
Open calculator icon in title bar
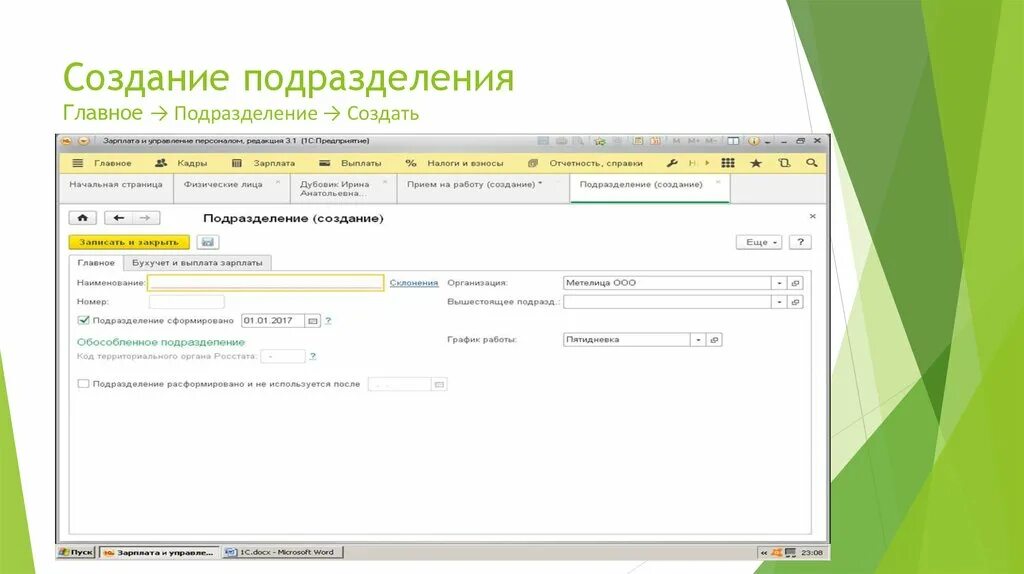tap(637, 141)
